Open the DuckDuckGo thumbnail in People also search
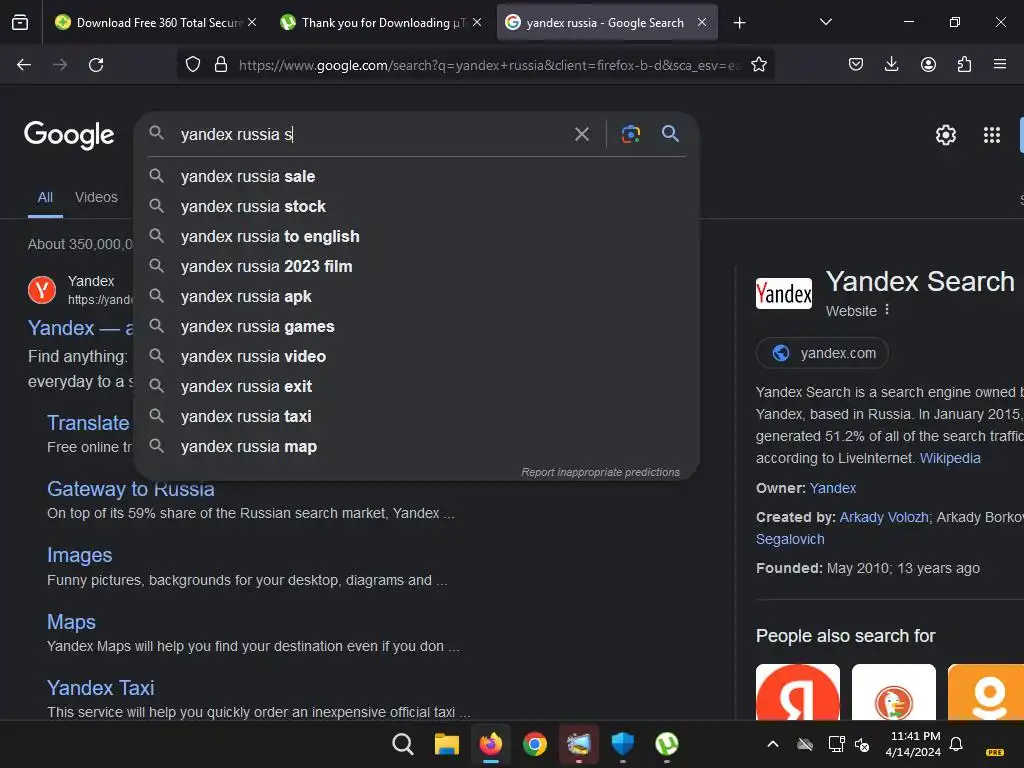This screenshot has height=768, width=1024. click(x=893, y=692)
